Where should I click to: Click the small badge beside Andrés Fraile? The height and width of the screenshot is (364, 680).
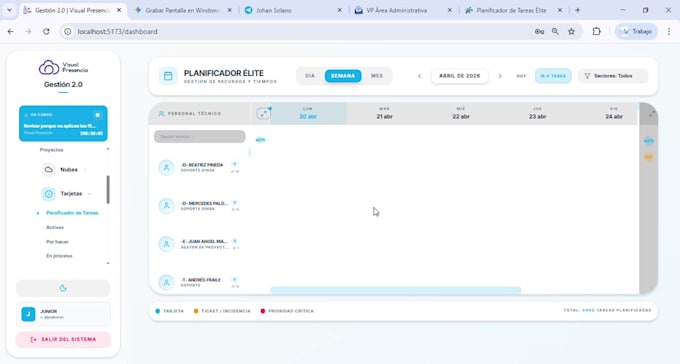[235, 280]
